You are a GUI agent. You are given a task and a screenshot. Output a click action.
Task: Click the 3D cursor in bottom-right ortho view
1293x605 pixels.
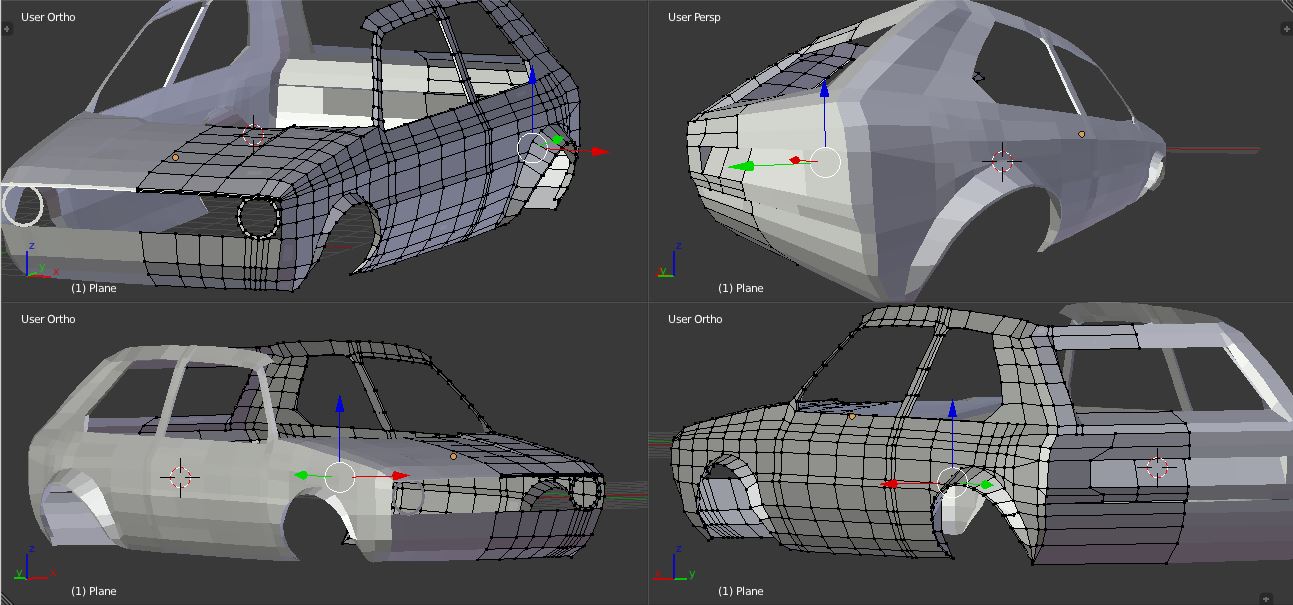tap(1157, 467)
